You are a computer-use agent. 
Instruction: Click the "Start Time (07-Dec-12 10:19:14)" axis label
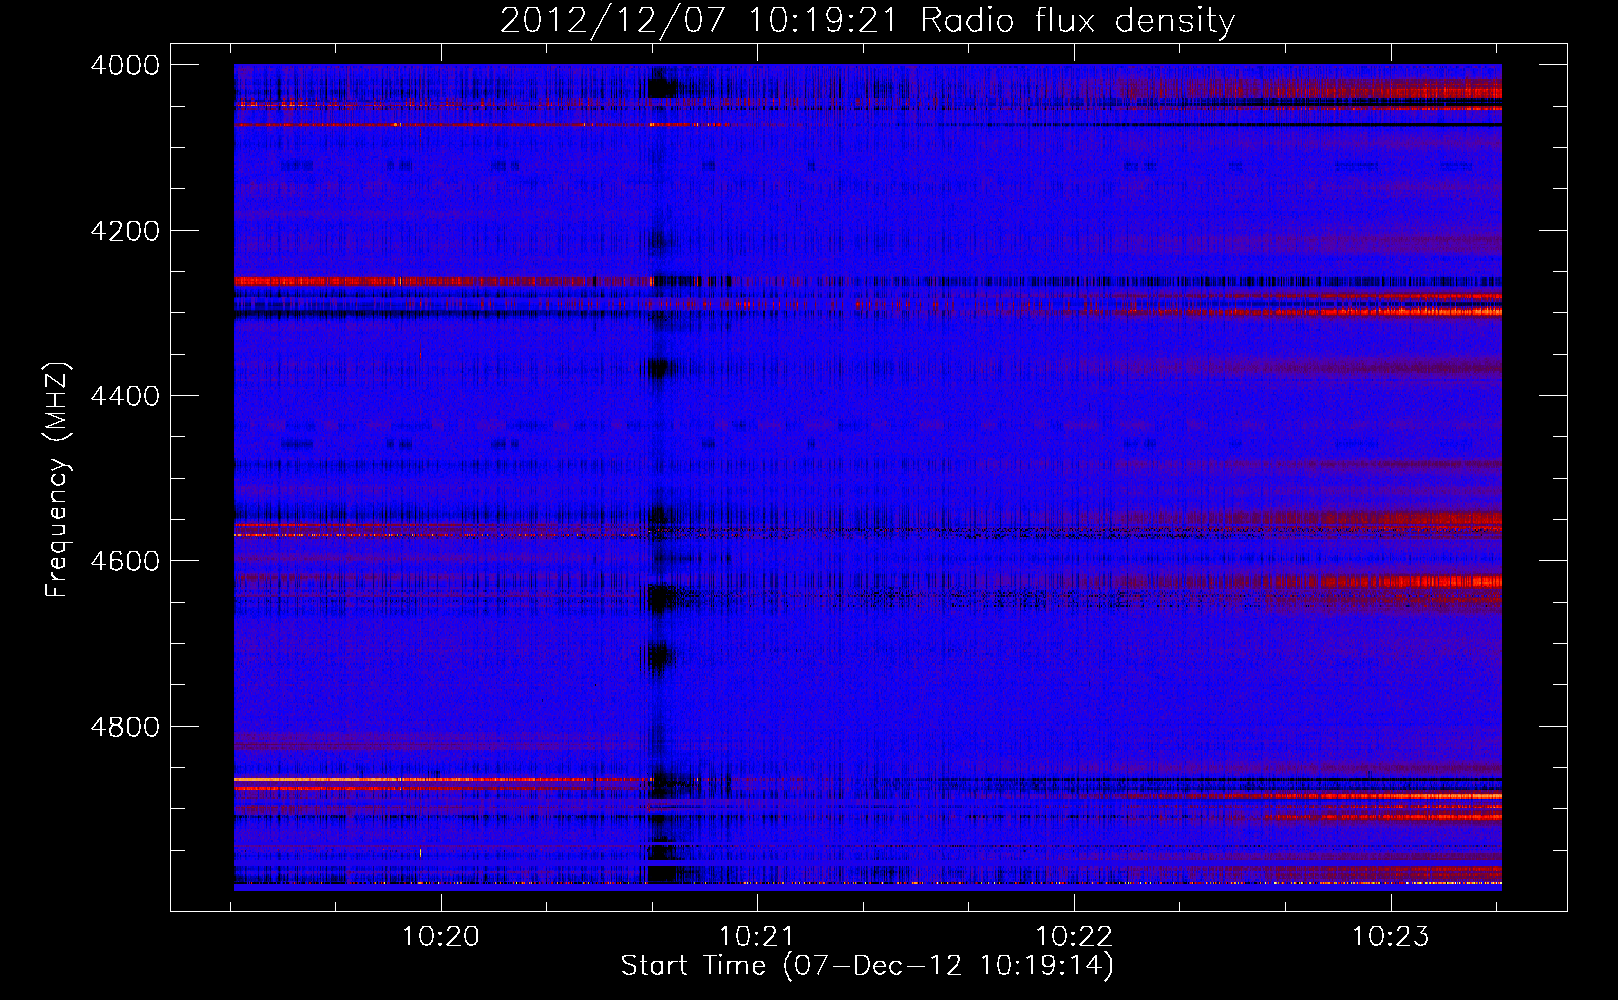(x=867, y=966)
